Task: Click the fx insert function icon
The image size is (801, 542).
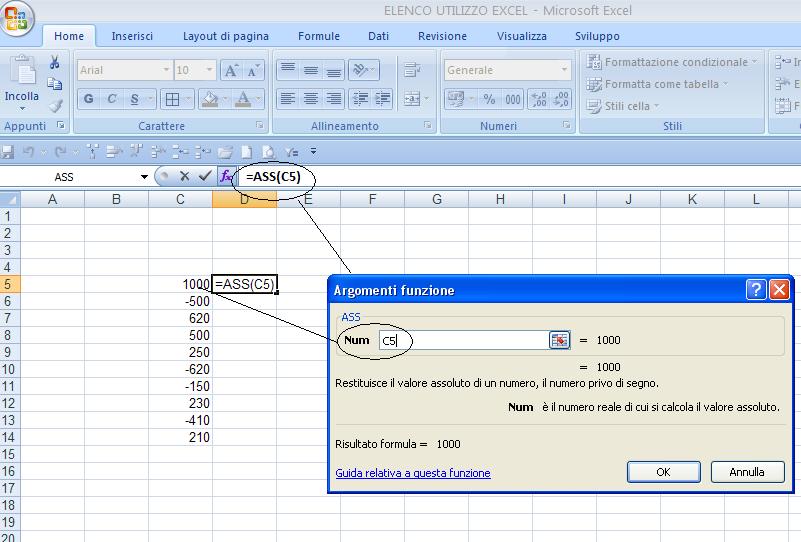Action: (x=226, y=177)
